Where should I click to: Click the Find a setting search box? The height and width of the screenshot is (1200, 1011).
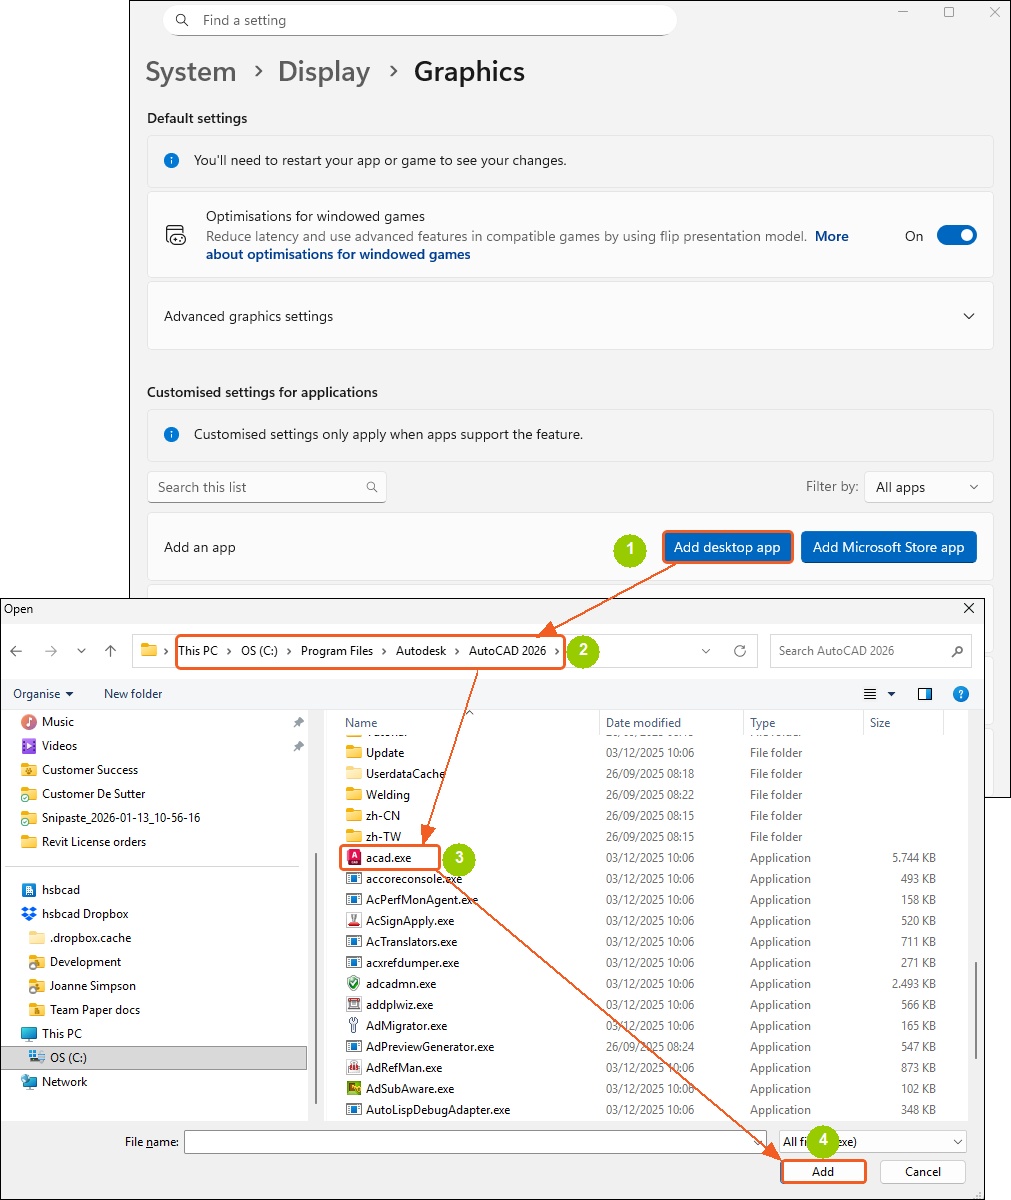[419, 20]
